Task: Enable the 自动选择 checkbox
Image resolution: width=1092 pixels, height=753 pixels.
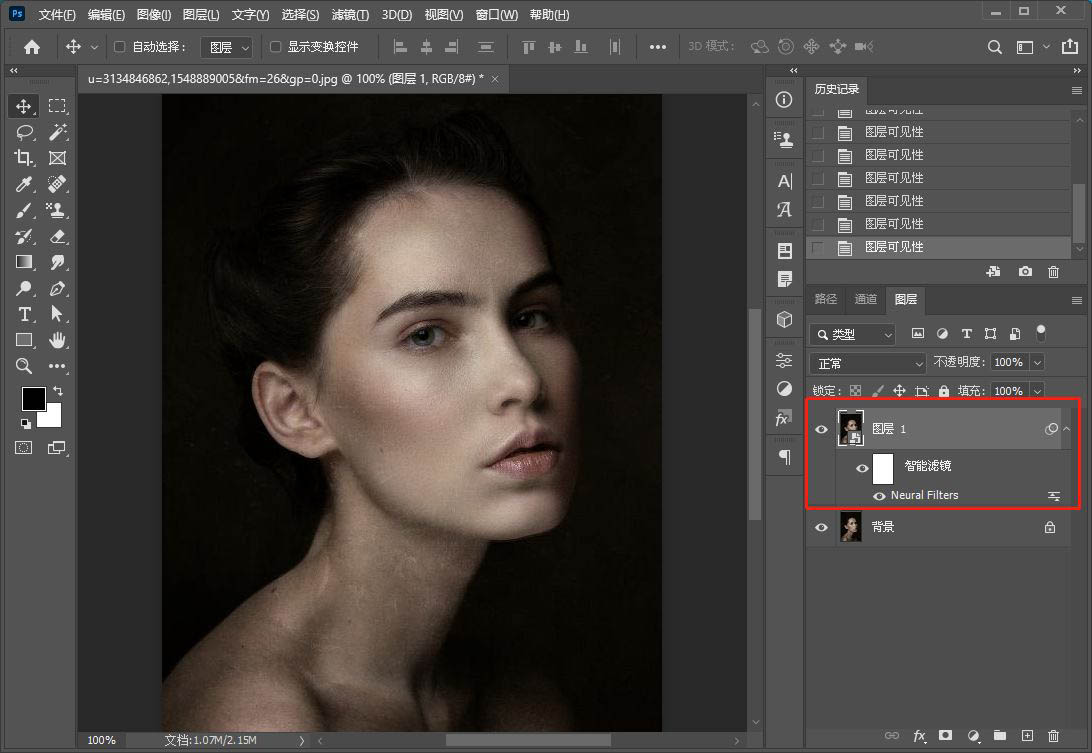Action: (x=120, y=47)
